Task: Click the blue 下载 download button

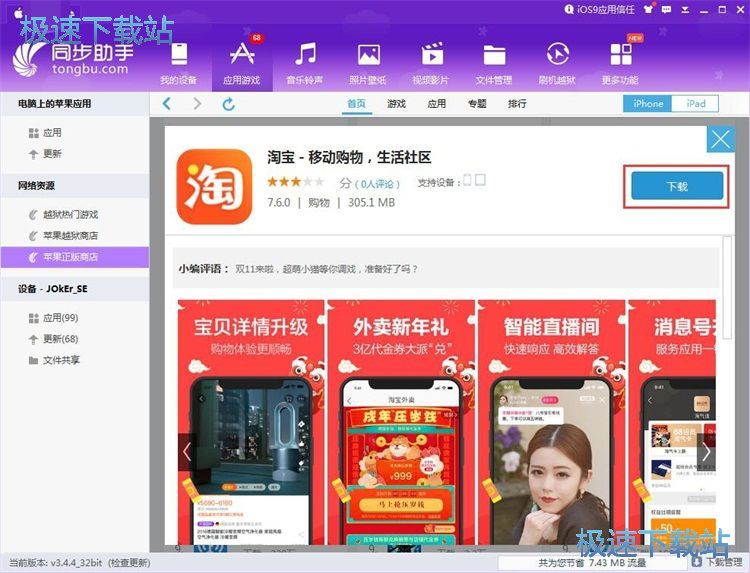Action: click(676, 187)
